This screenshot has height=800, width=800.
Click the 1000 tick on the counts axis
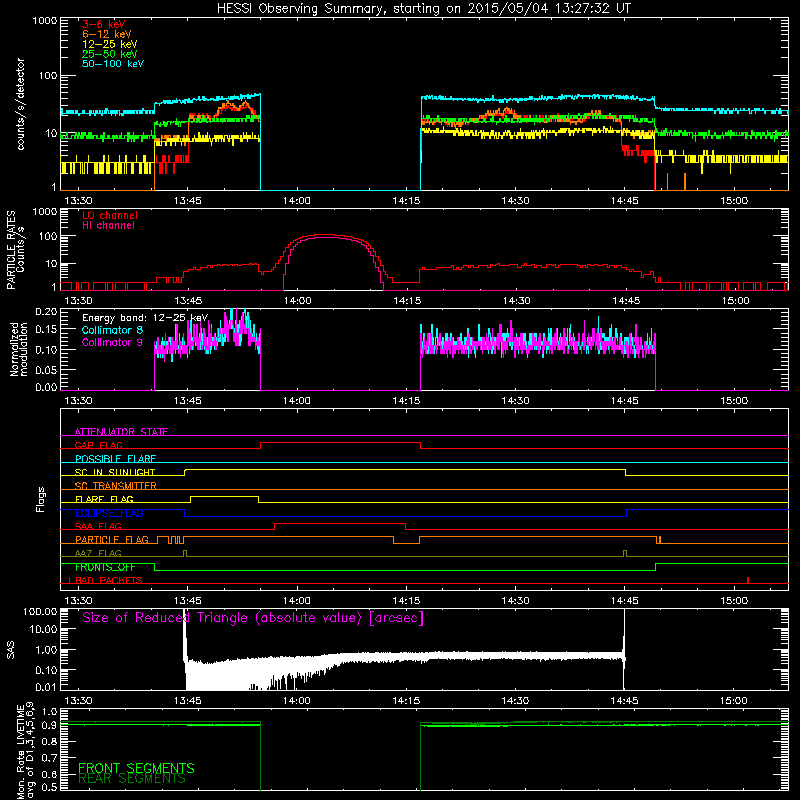[45, 21]
